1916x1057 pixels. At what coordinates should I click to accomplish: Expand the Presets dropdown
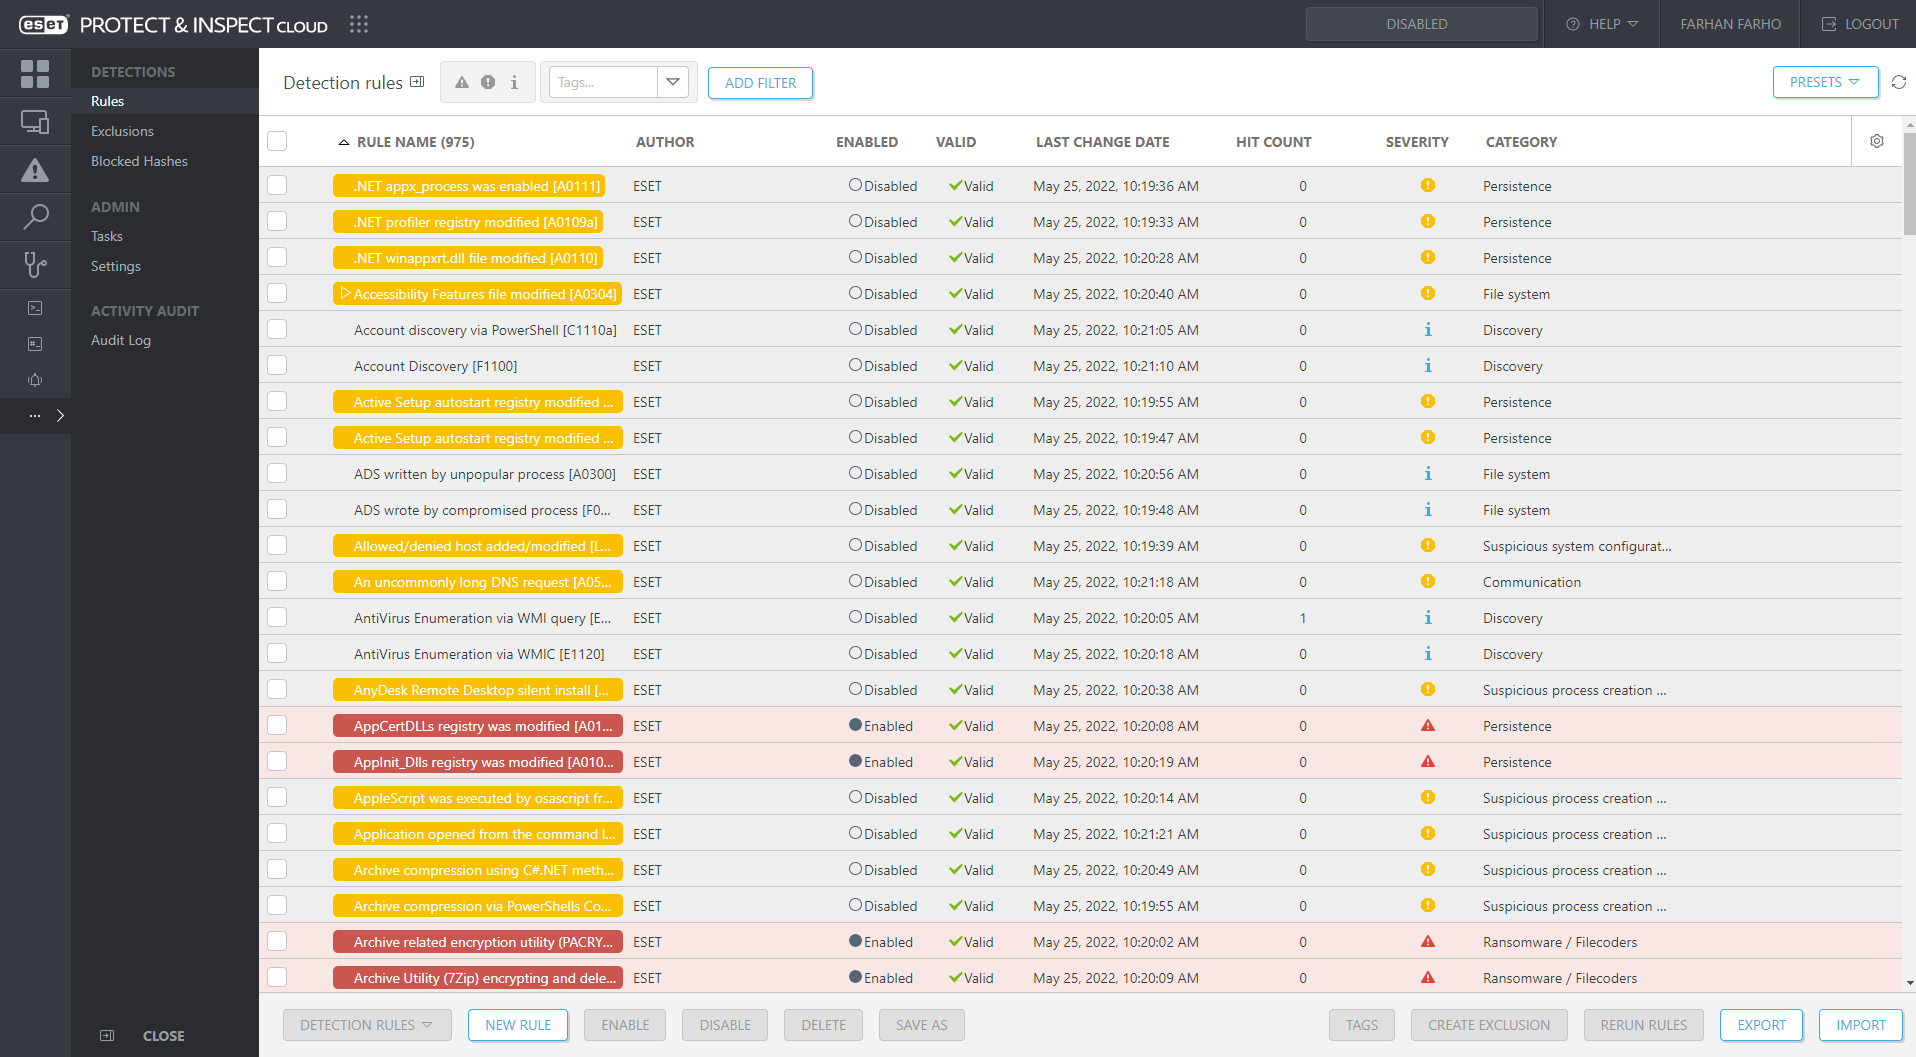[x=1825, y=82]
